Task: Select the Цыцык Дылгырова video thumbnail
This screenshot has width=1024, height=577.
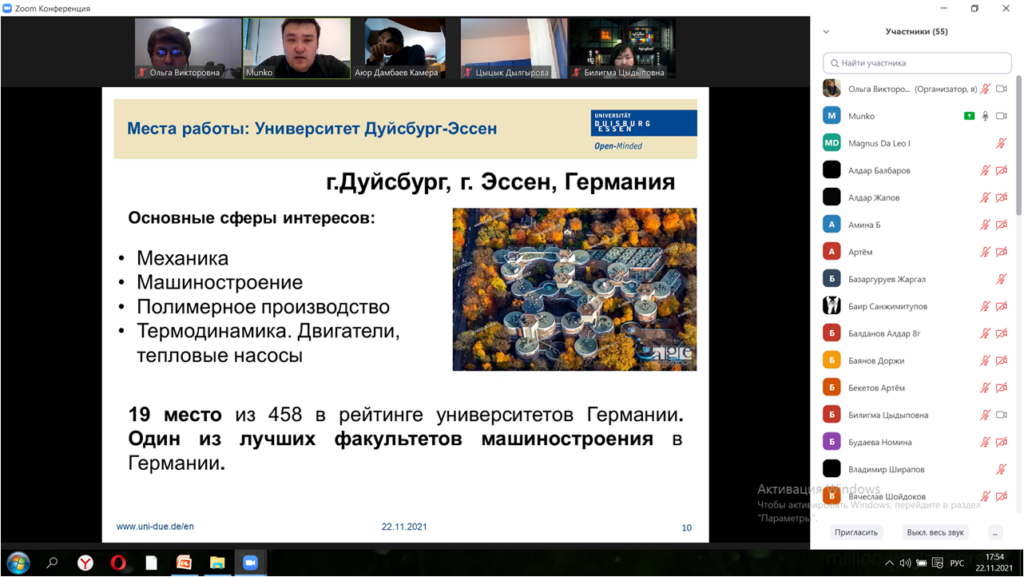Action: (514, 48)
